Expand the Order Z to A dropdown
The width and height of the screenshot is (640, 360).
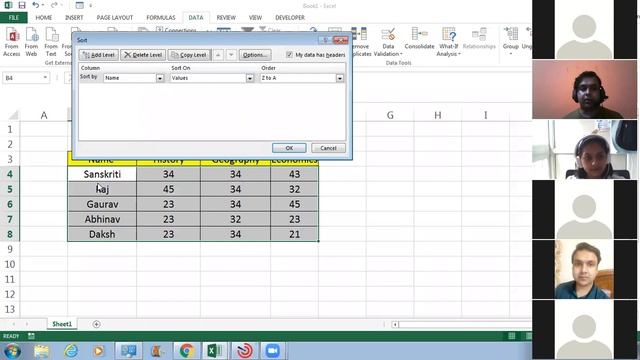click(340, 78)
